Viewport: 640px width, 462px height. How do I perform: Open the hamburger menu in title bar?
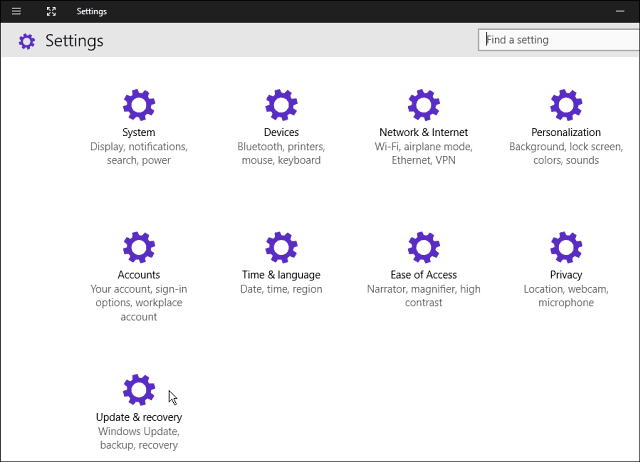16,11
